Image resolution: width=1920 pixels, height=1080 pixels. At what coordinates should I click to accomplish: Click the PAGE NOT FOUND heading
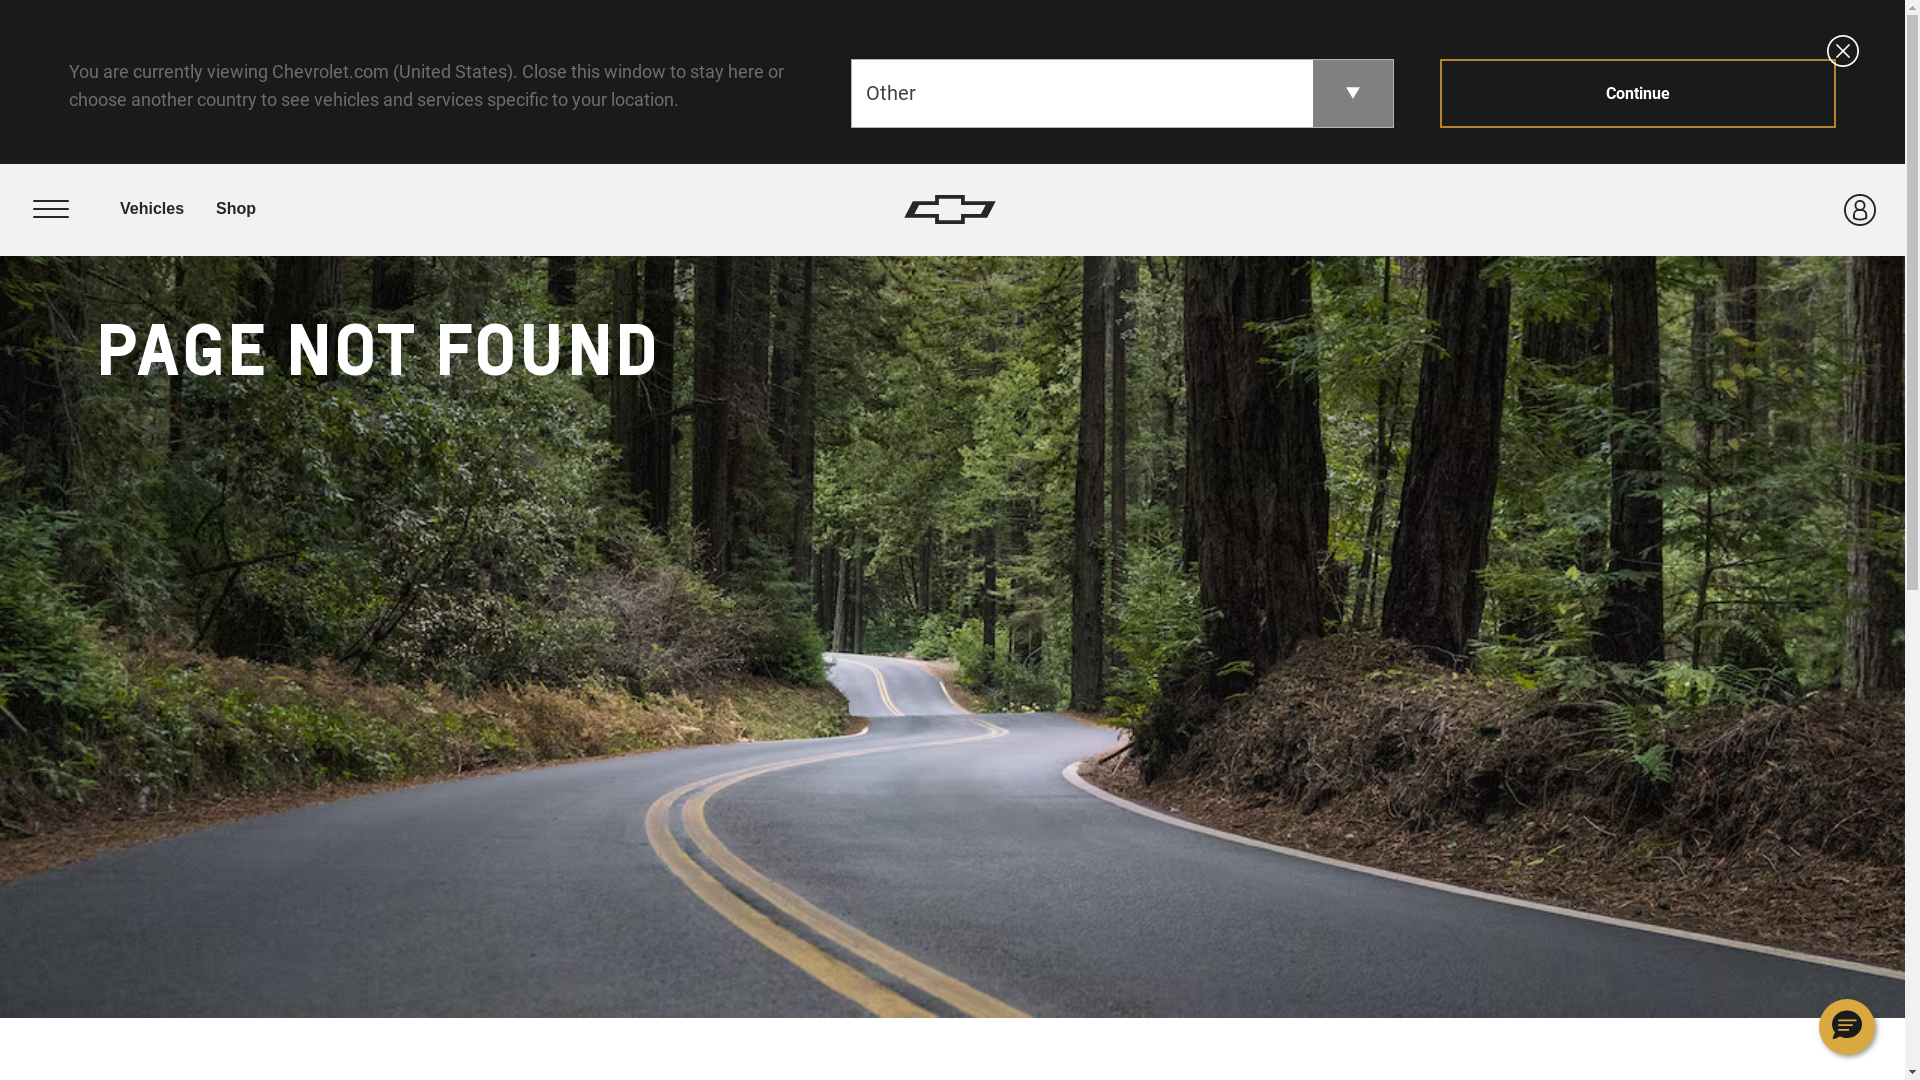coord(378,351)
